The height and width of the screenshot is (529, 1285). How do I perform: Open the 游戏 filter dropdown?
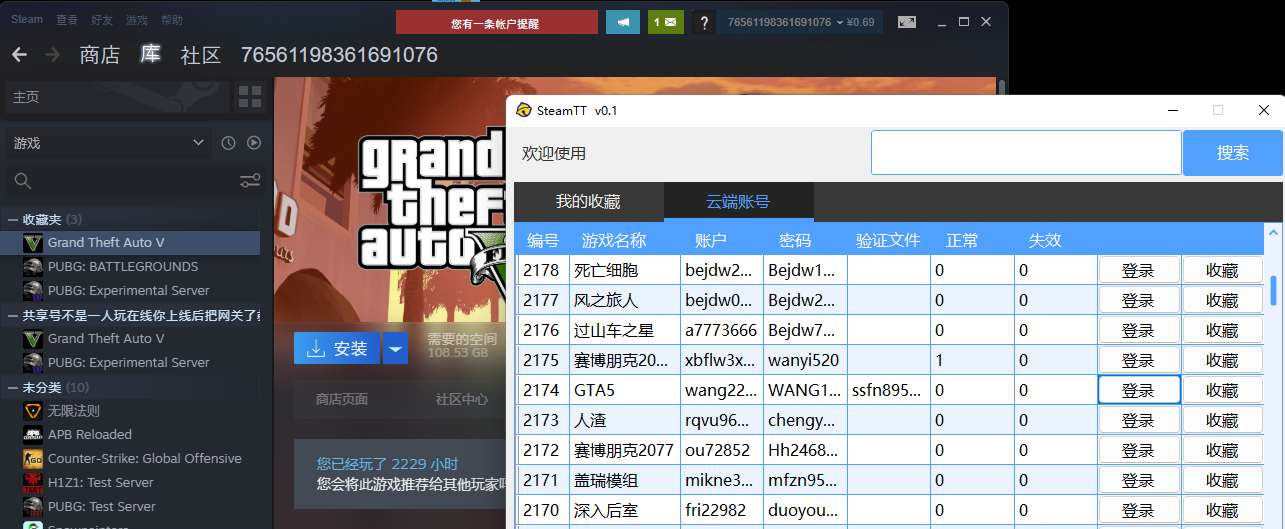(107, 143)
